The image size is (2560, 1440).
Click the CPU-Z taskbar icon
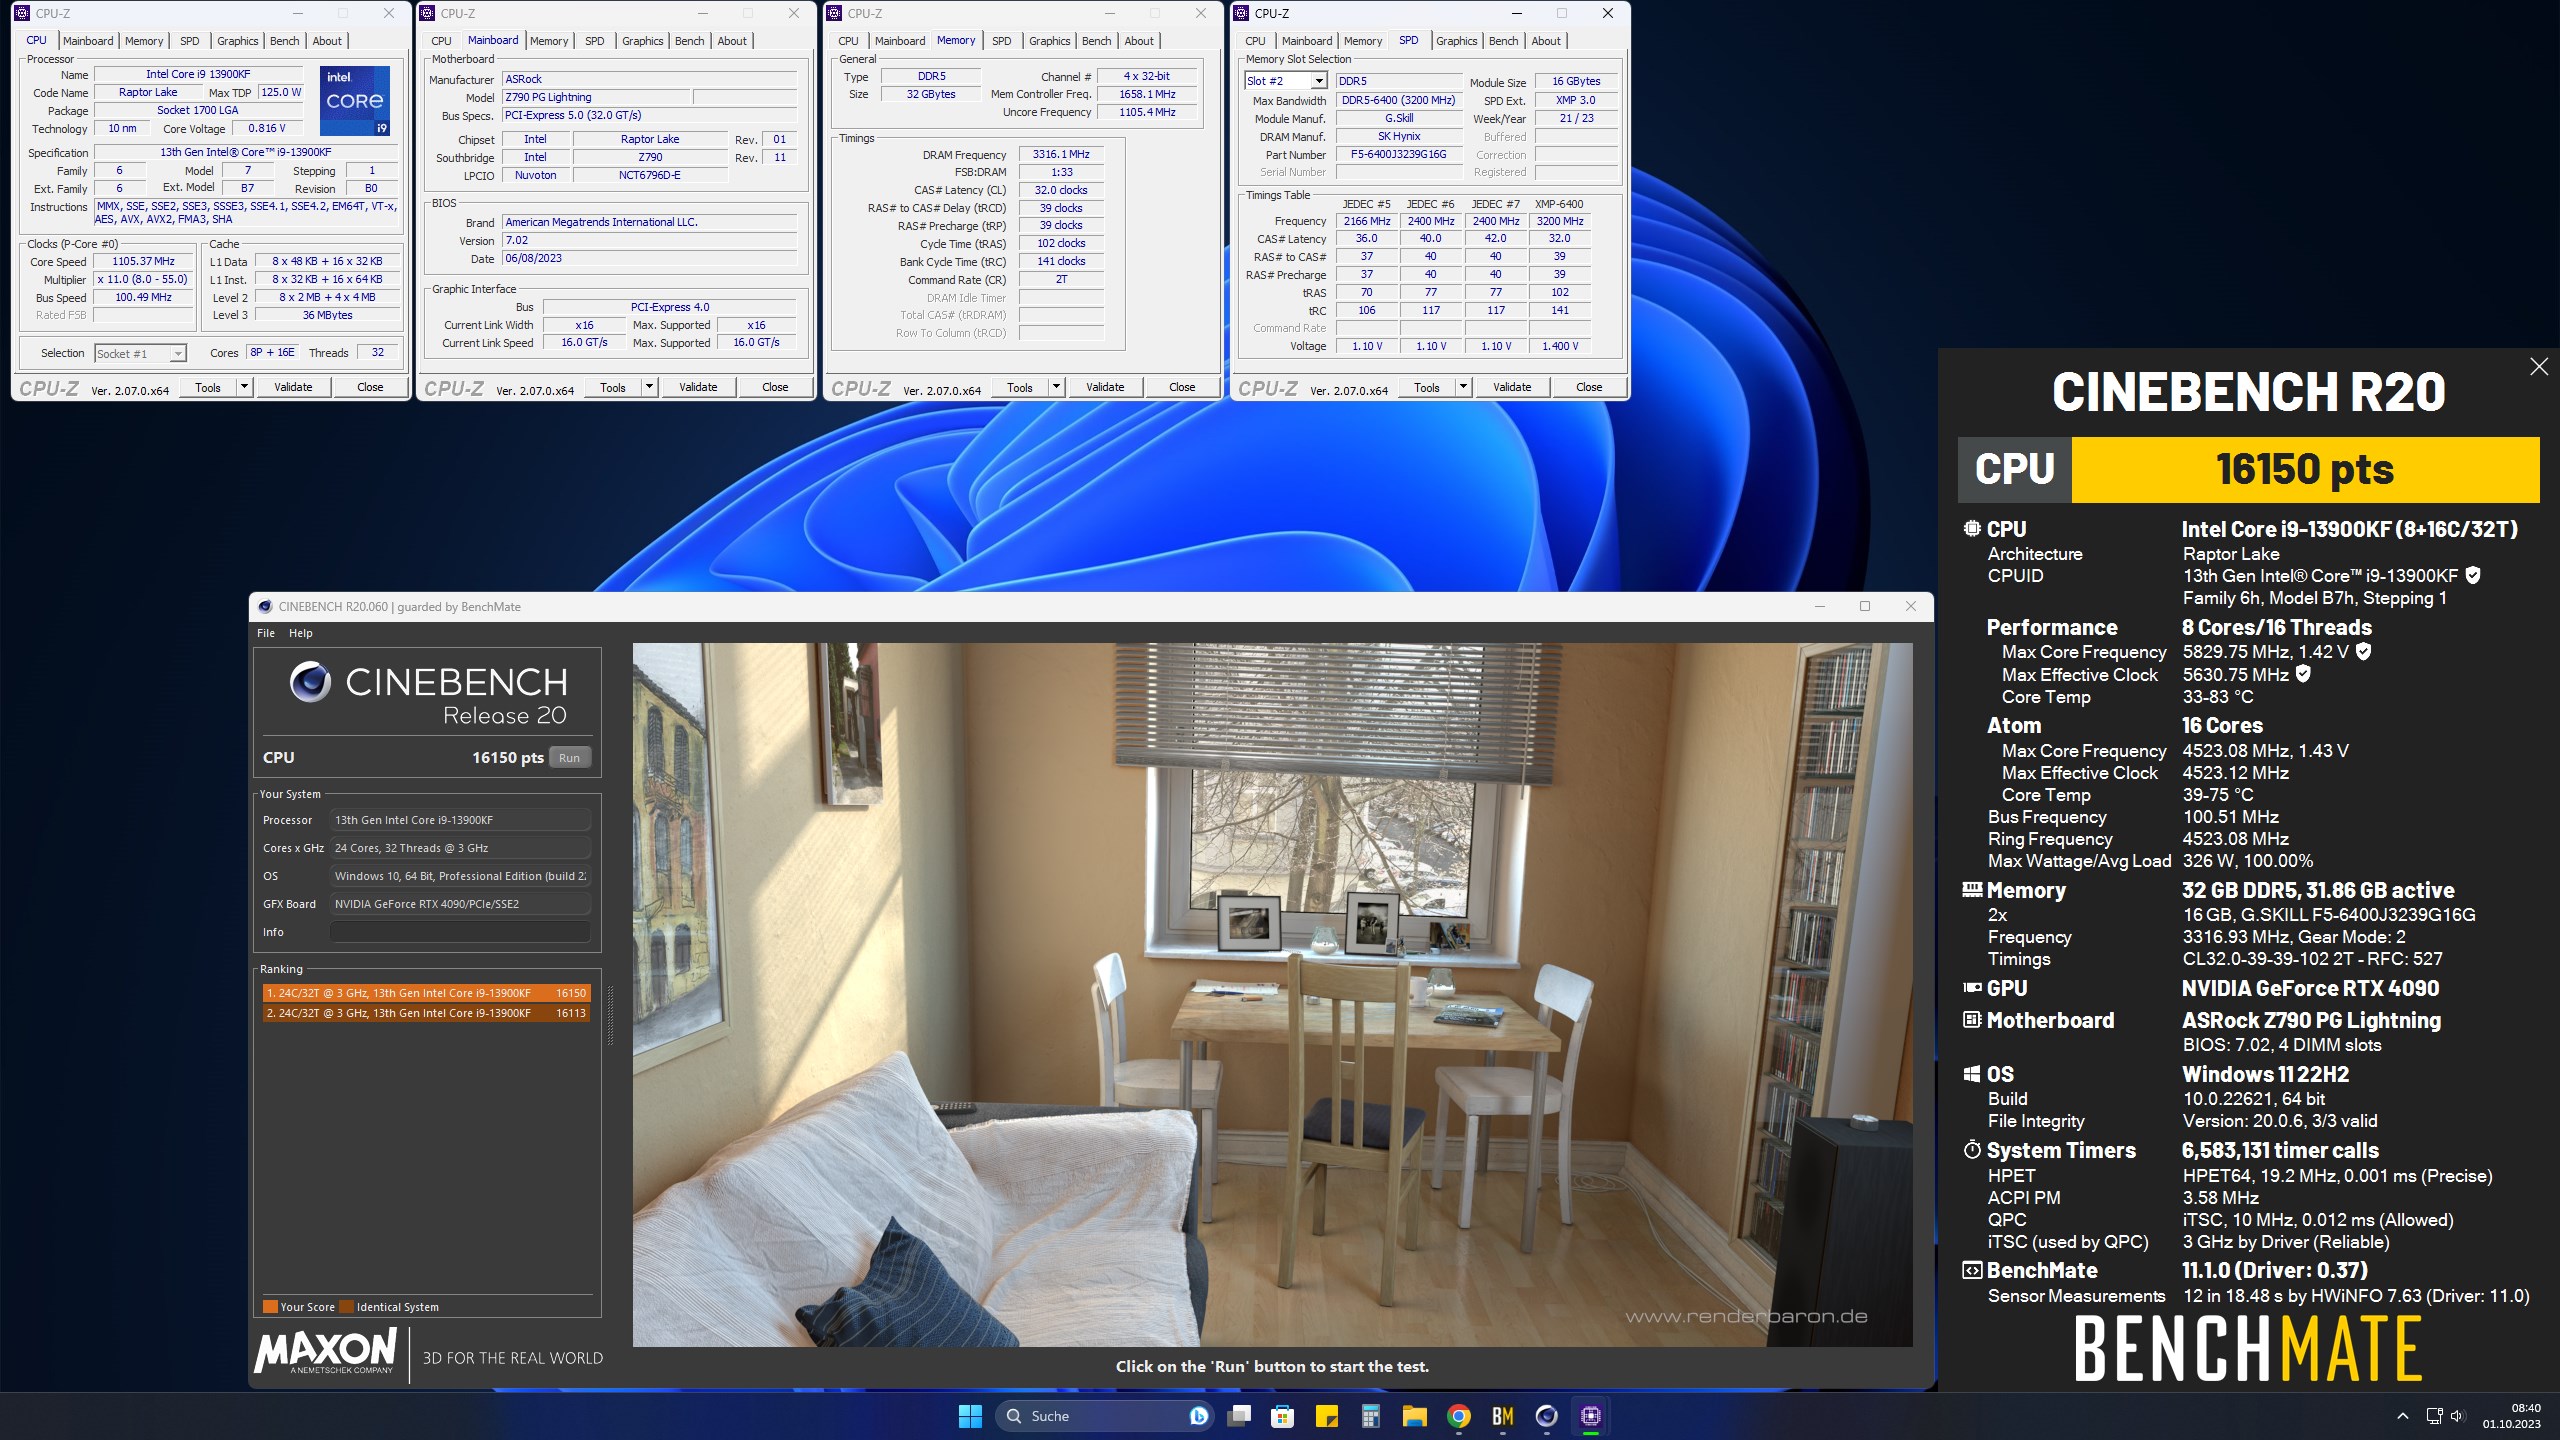click(x=1591, y=1415)
